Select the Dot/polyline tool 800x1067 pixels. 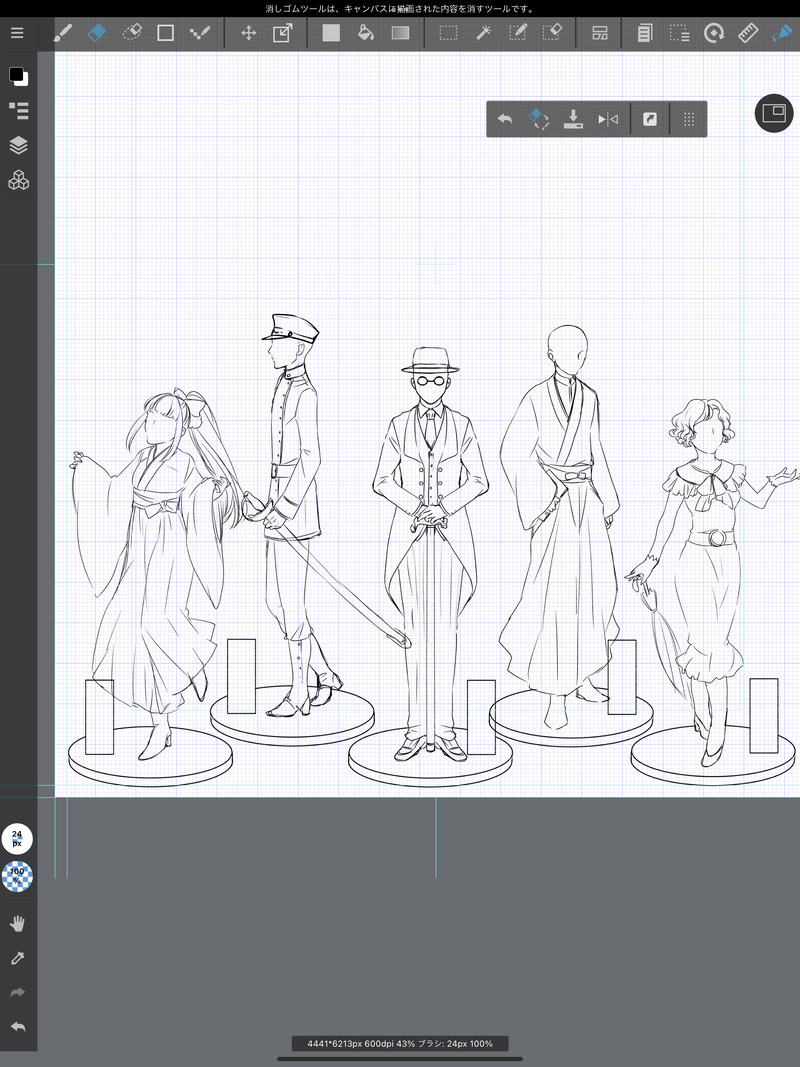[199, 33]
